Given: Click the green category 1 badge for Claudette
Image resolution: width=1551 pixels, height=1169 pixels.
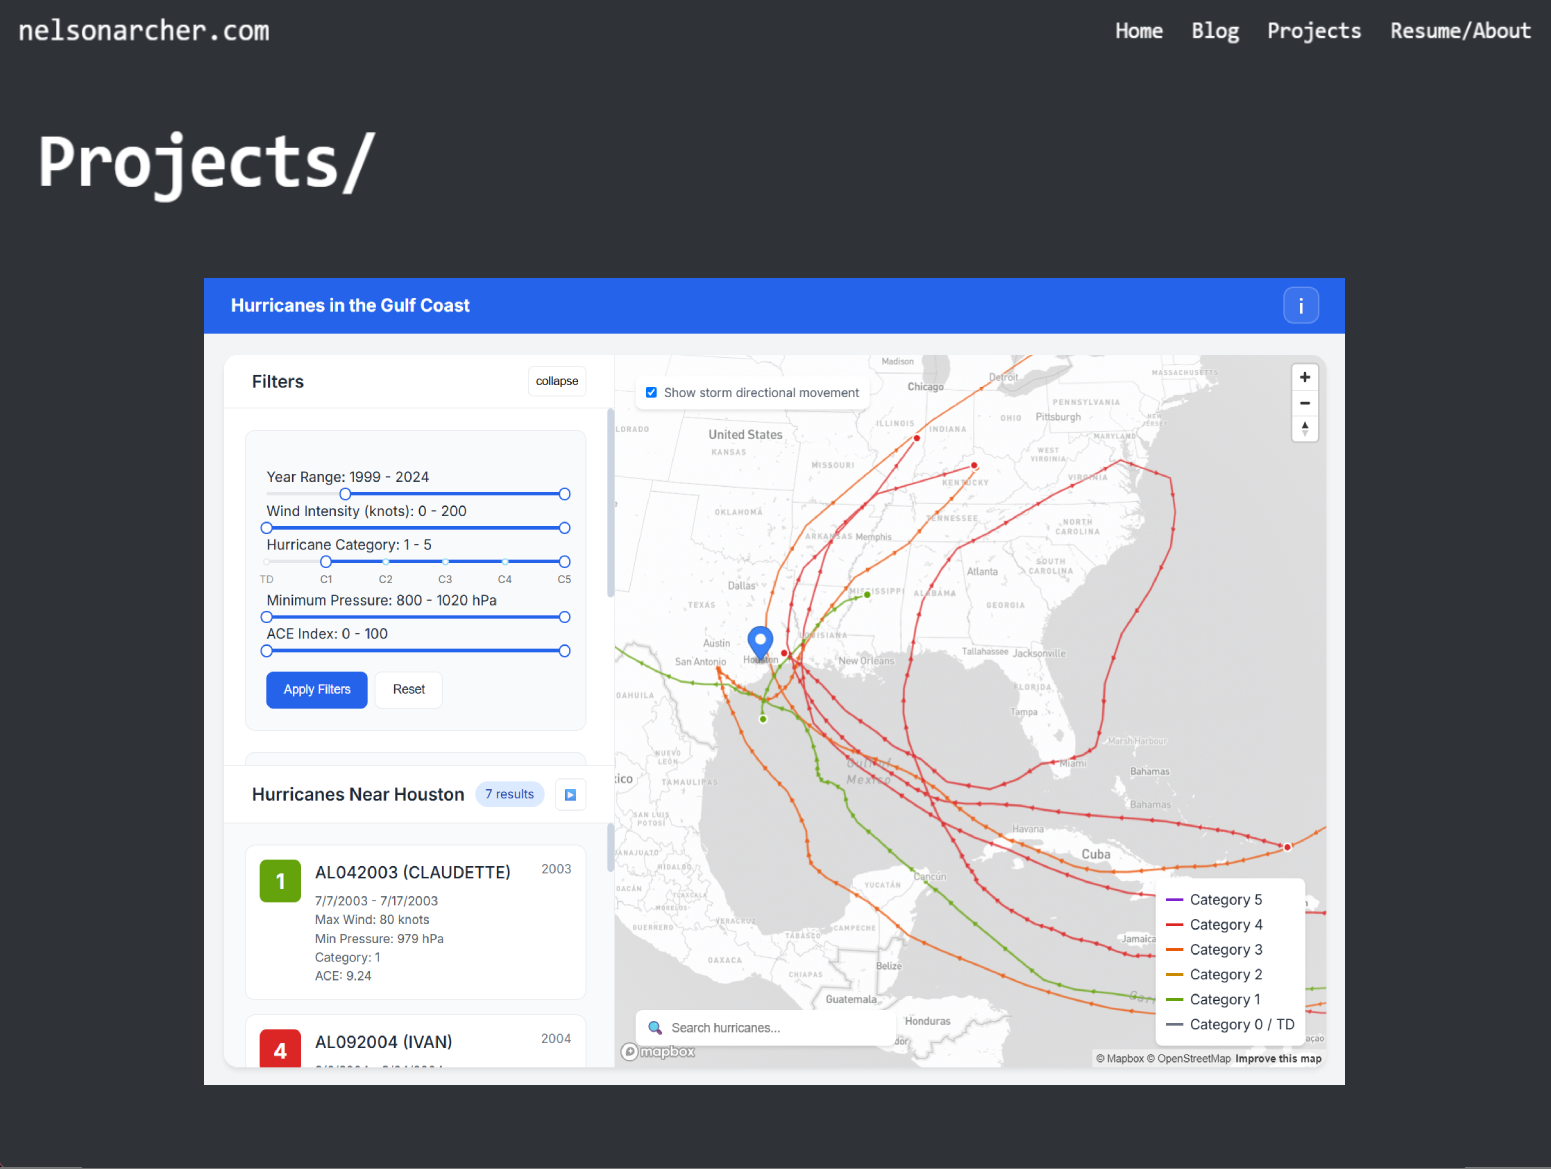Looking at the screenshot, I should [280, 881].
